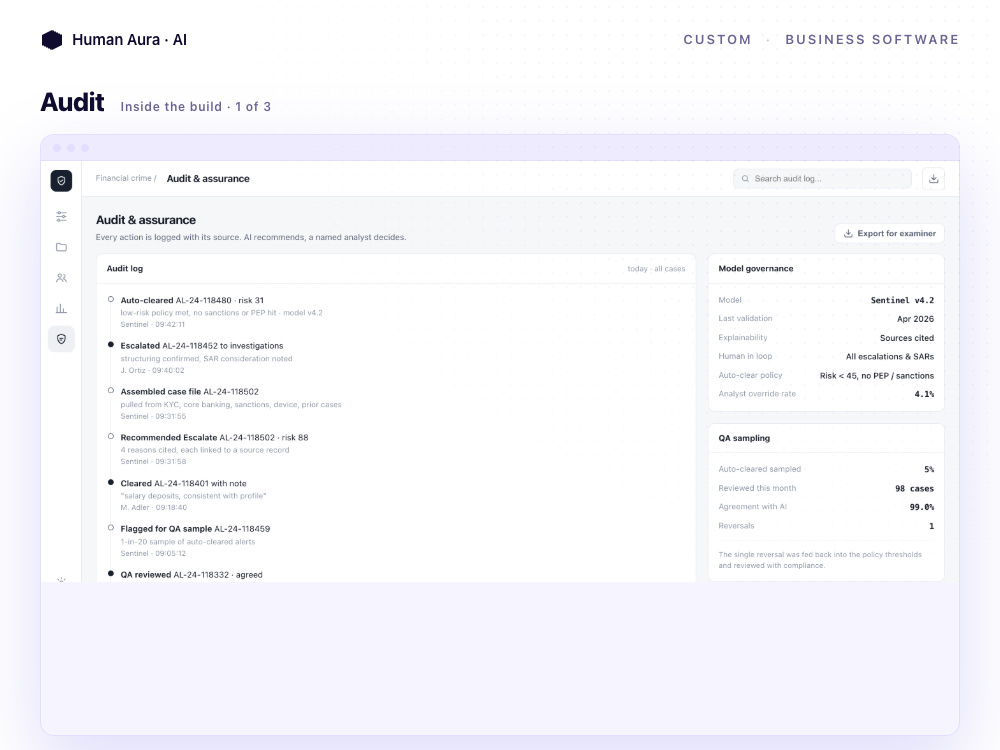1000x750 pixels.
Task: Click the filled marker beside the Cleared entry
Action: click(x=111, y=482)
